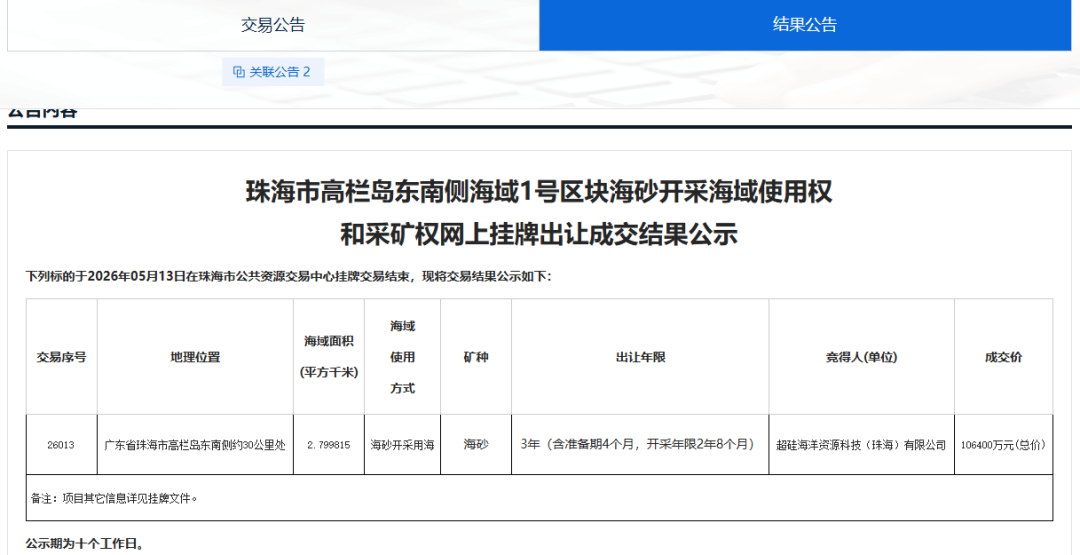Screen dimensions: 1080x555
Task: Click the 竞得人(单位) column header
Action: [862, 357]
